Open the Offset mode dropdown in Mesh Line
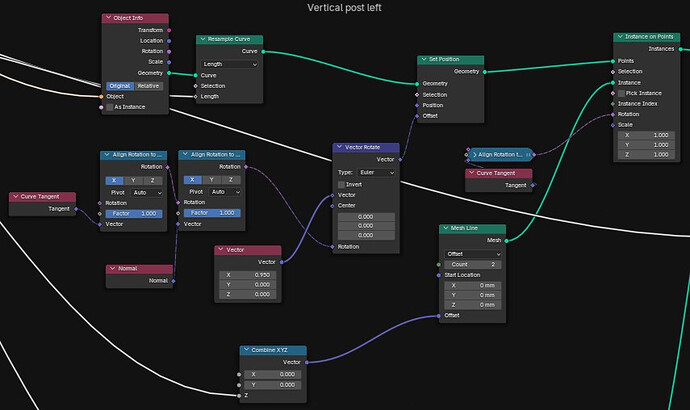690x410 pixels. pyautogui.click(x=473, y=254)
